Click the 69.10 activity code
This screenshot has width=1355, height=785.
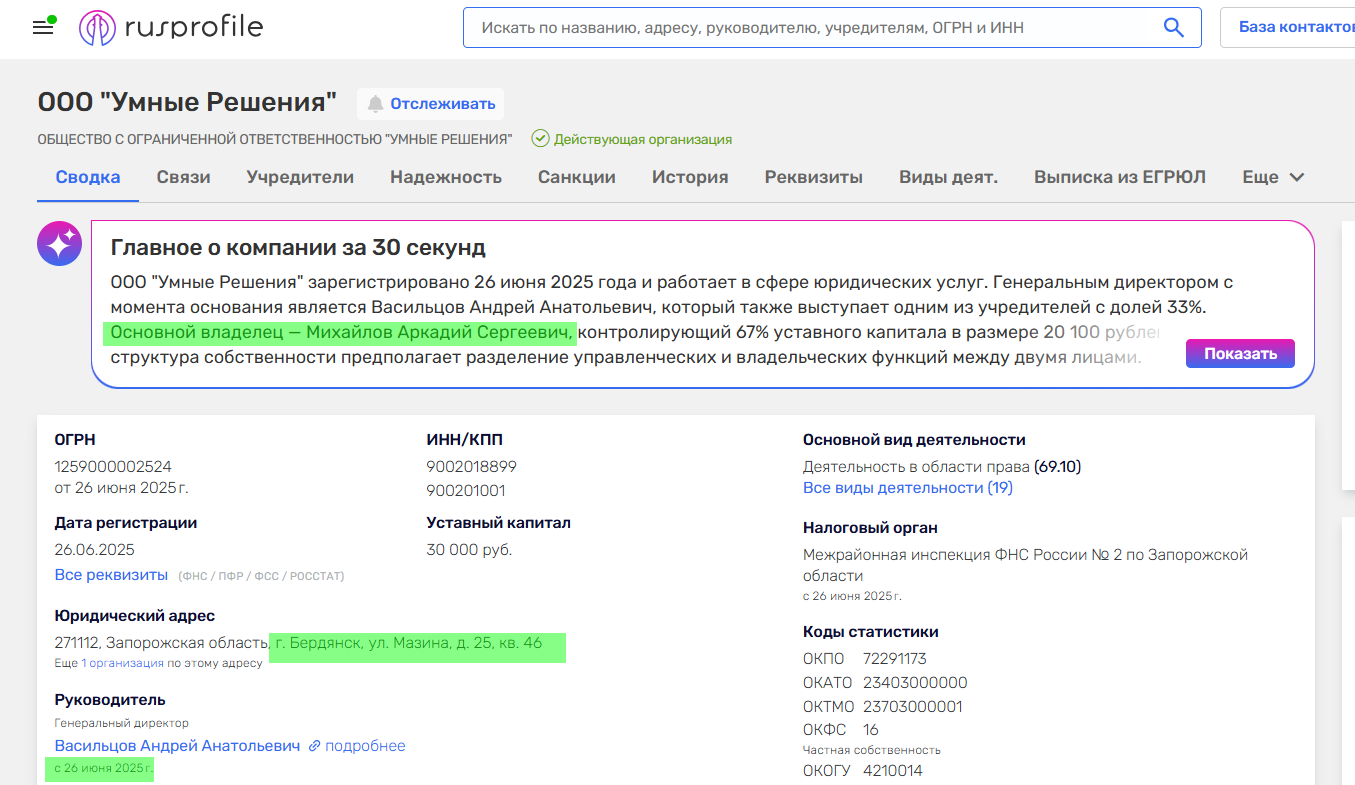click(x=1057, y=466)
